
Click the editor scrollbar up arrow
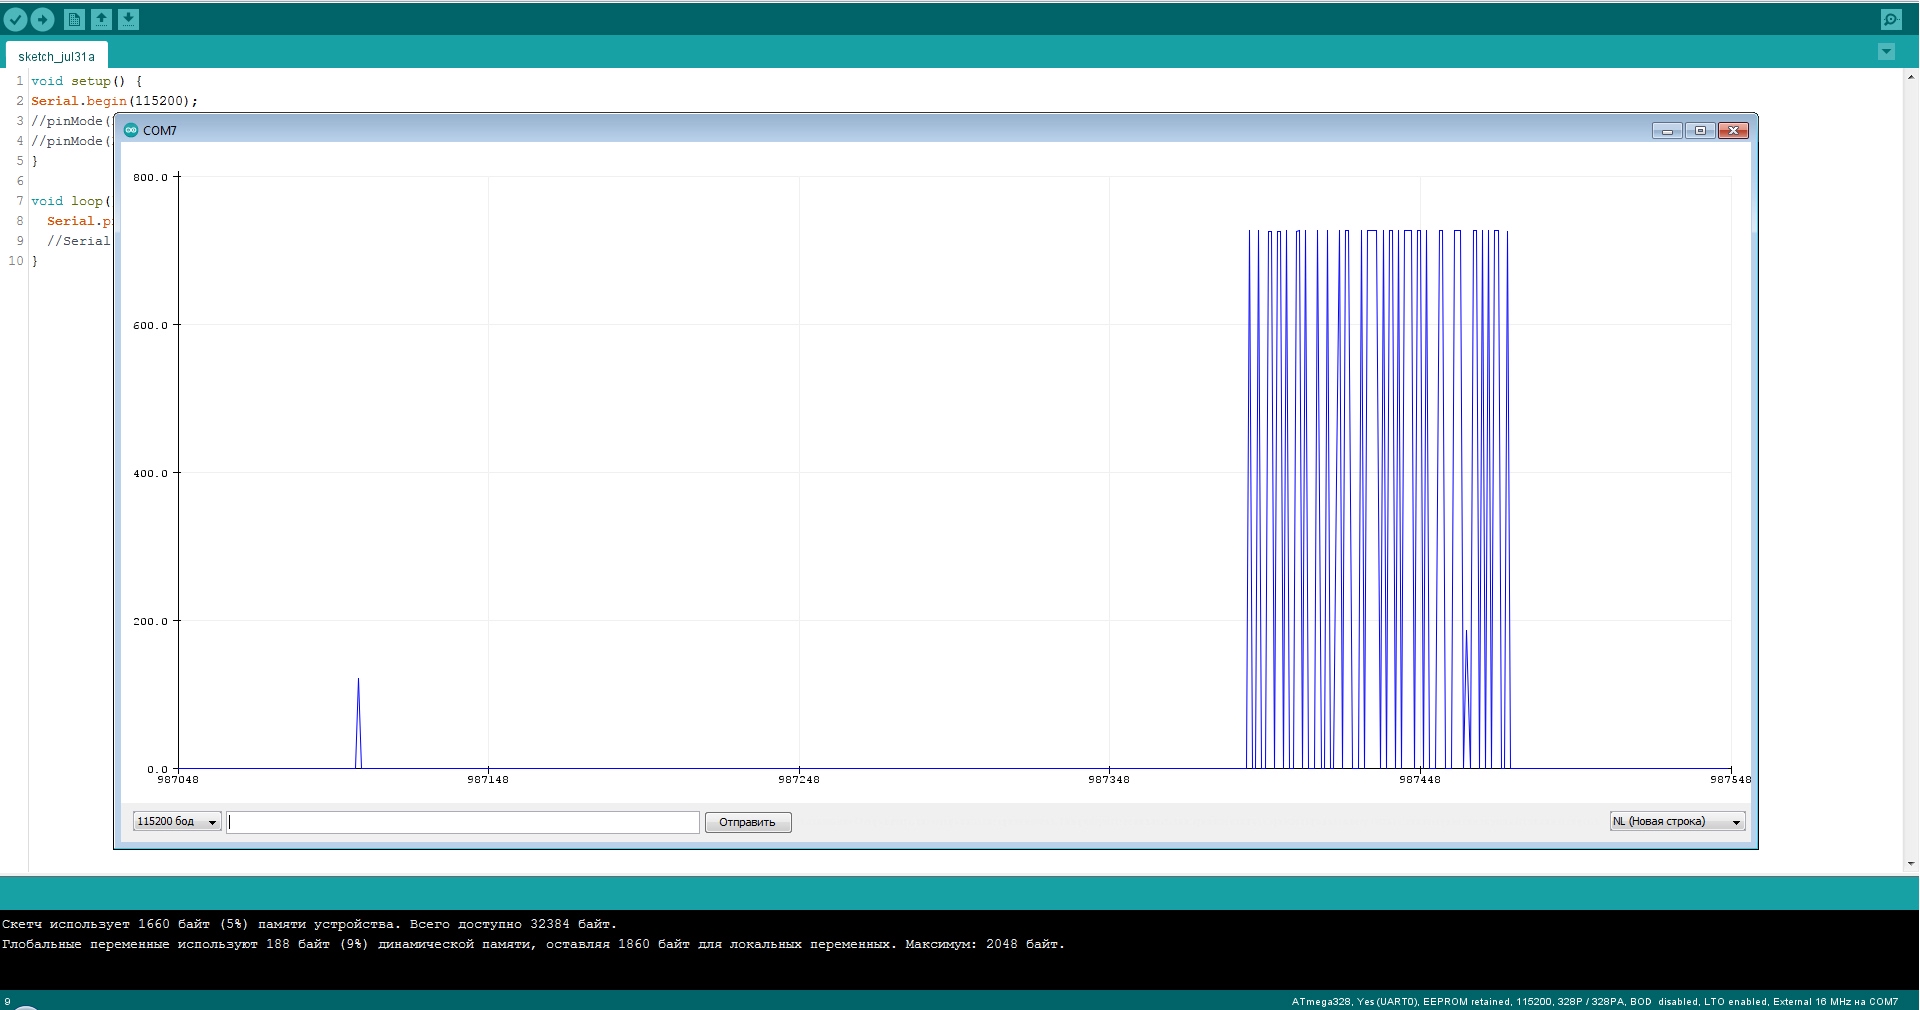coord(1911,77)
